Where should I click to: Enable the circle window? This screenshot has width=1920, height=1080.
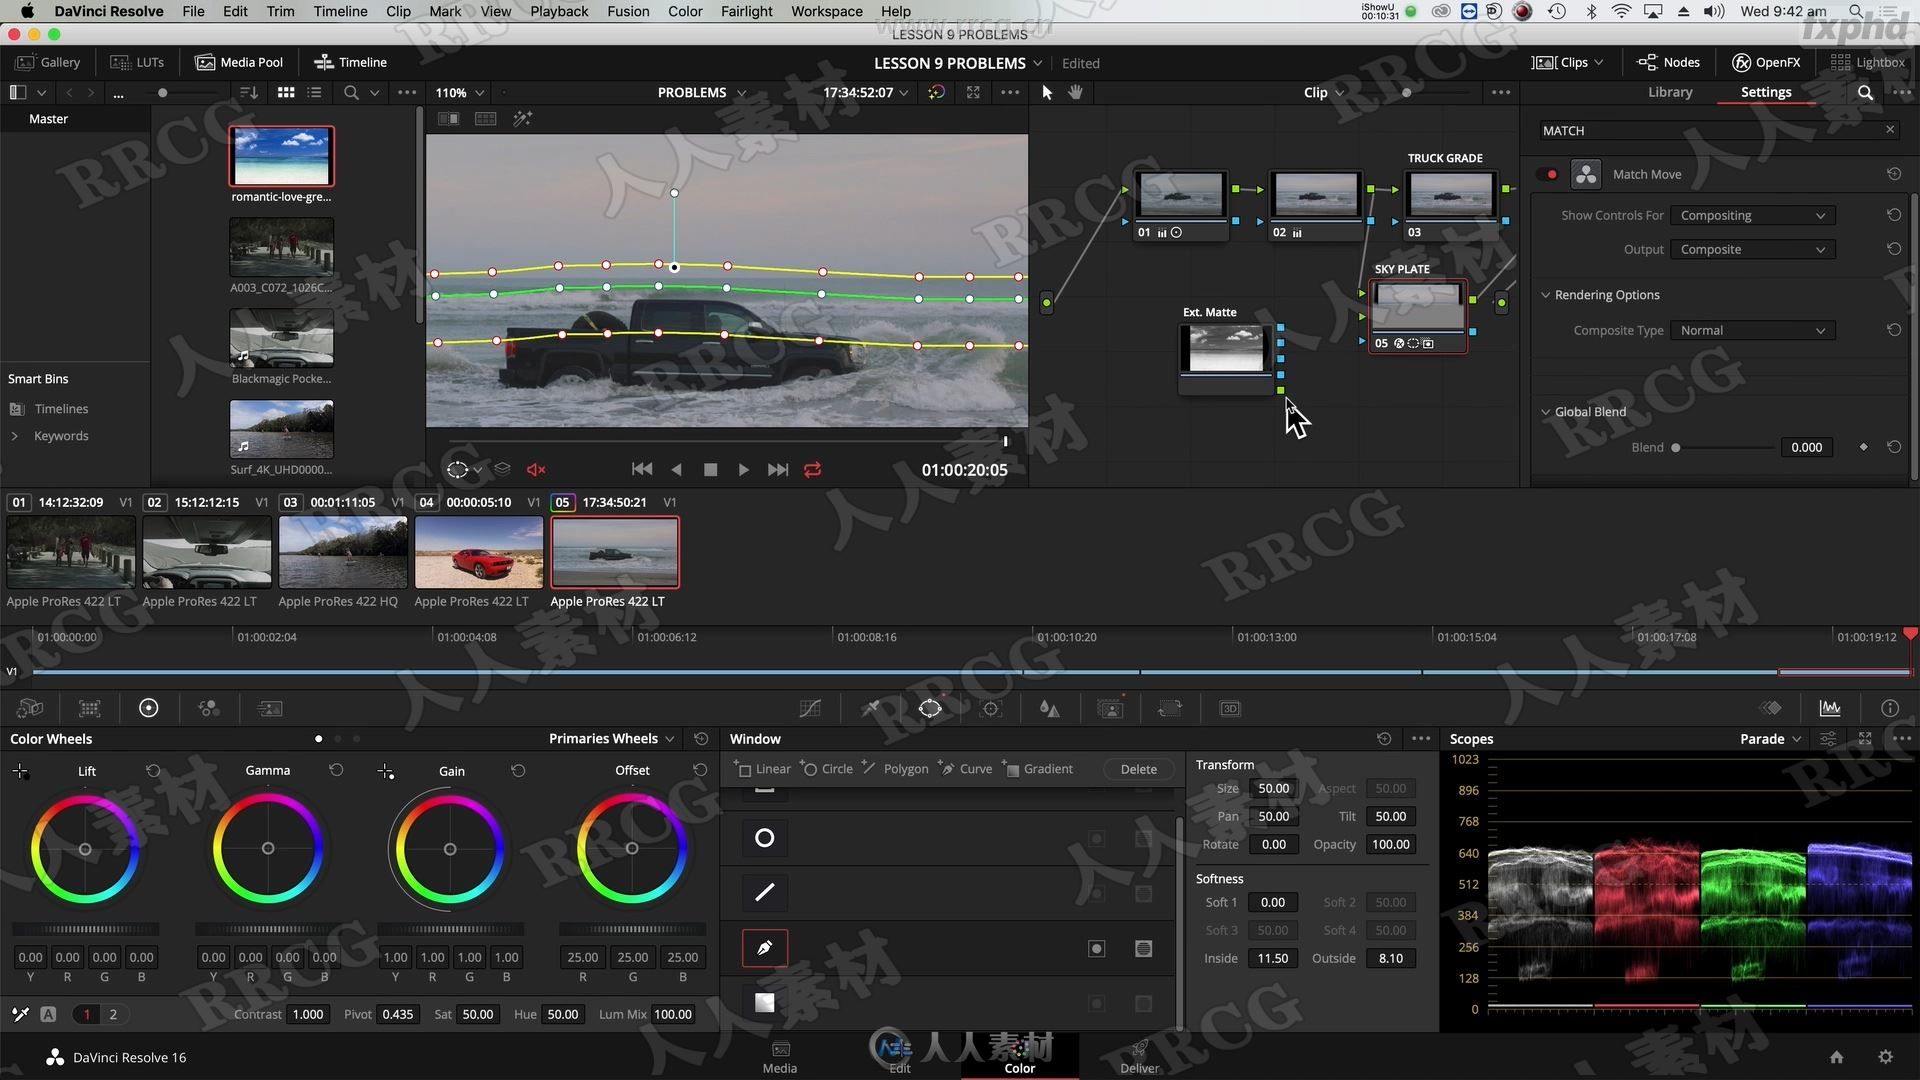[765, 838]
